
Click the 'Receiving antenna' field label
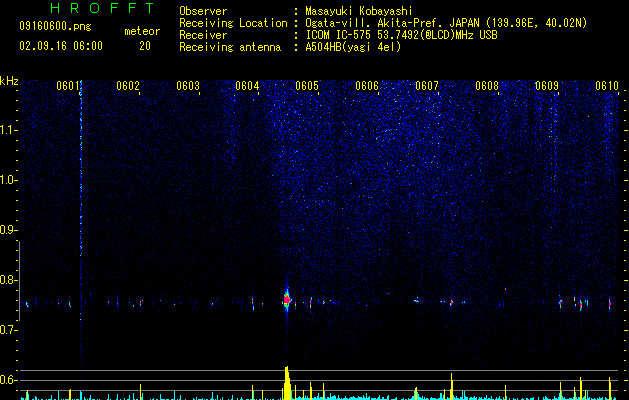[x=230, y=47]
